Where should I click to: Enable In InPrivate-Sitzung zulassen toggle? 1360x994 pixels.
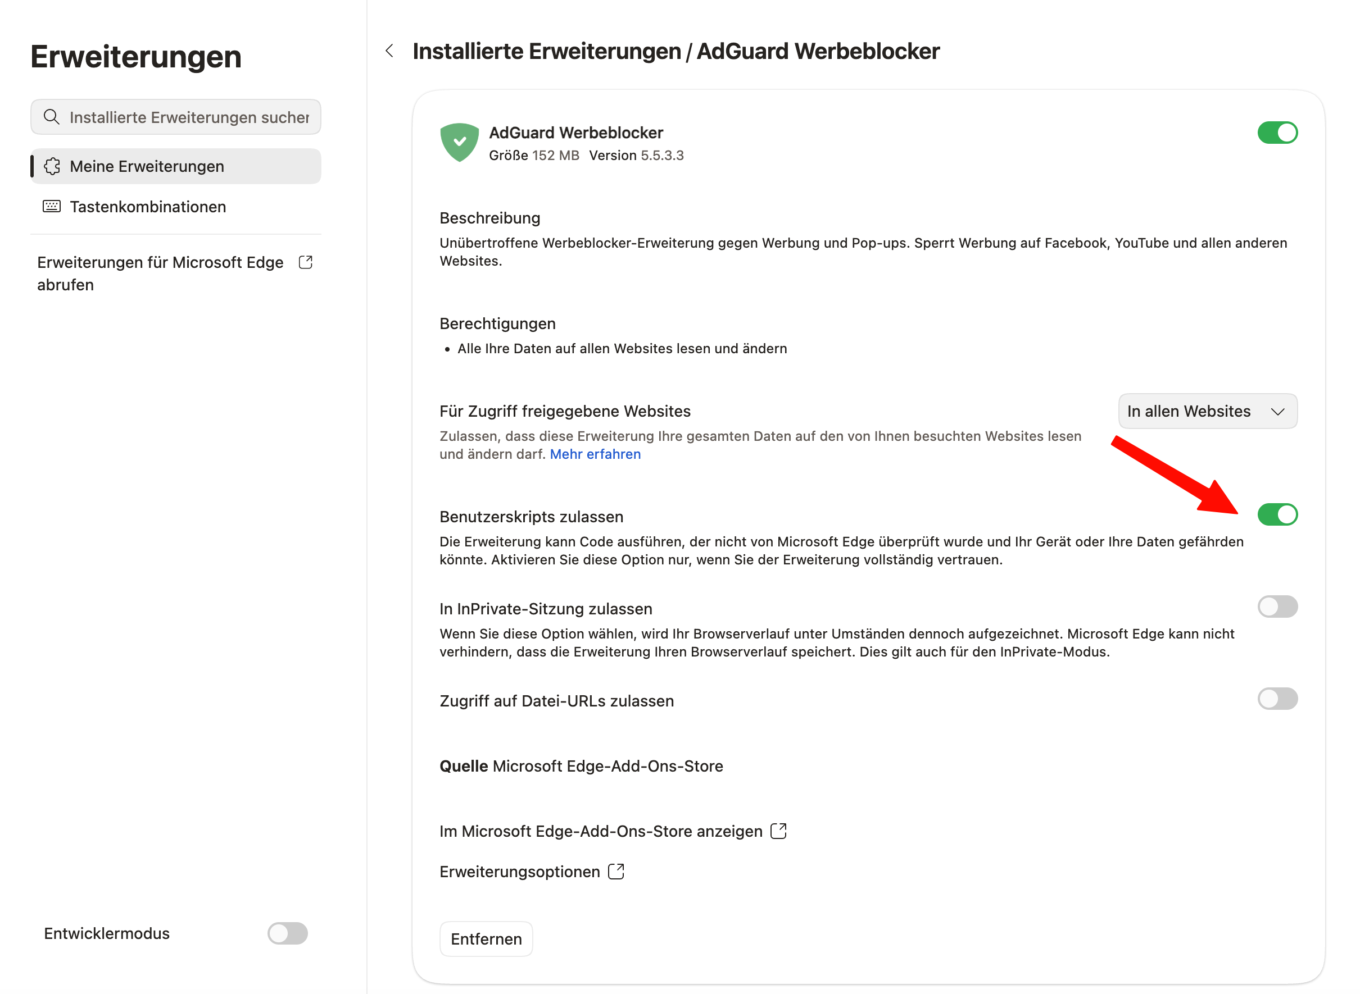point(1277,606)
